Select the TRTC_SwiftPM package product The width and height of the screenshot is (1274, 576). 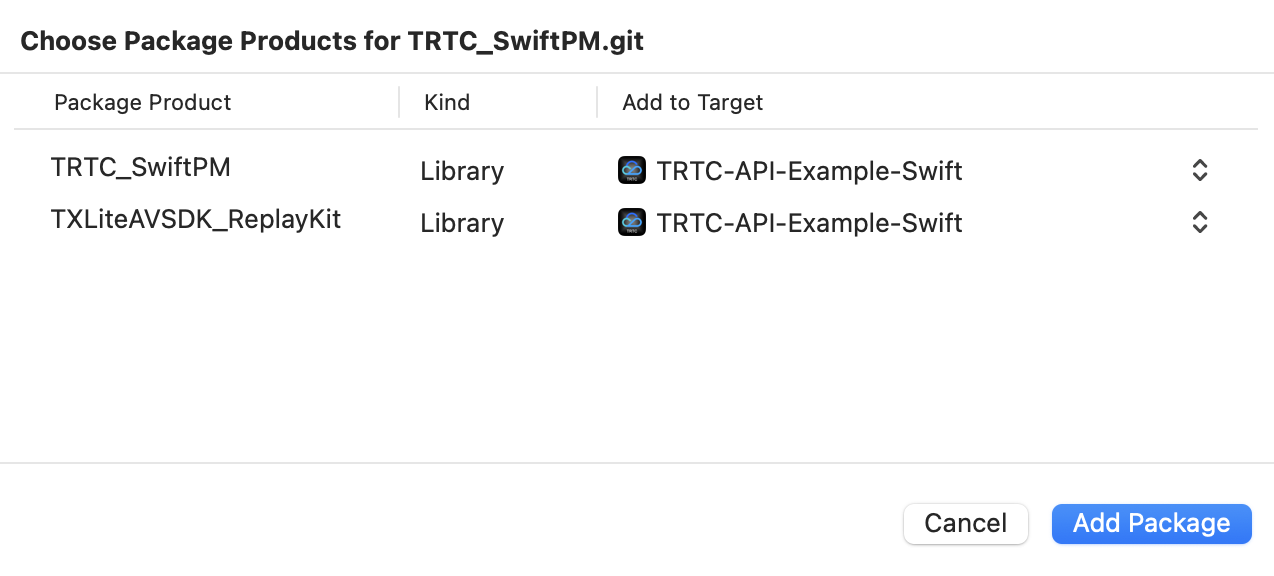140,167
